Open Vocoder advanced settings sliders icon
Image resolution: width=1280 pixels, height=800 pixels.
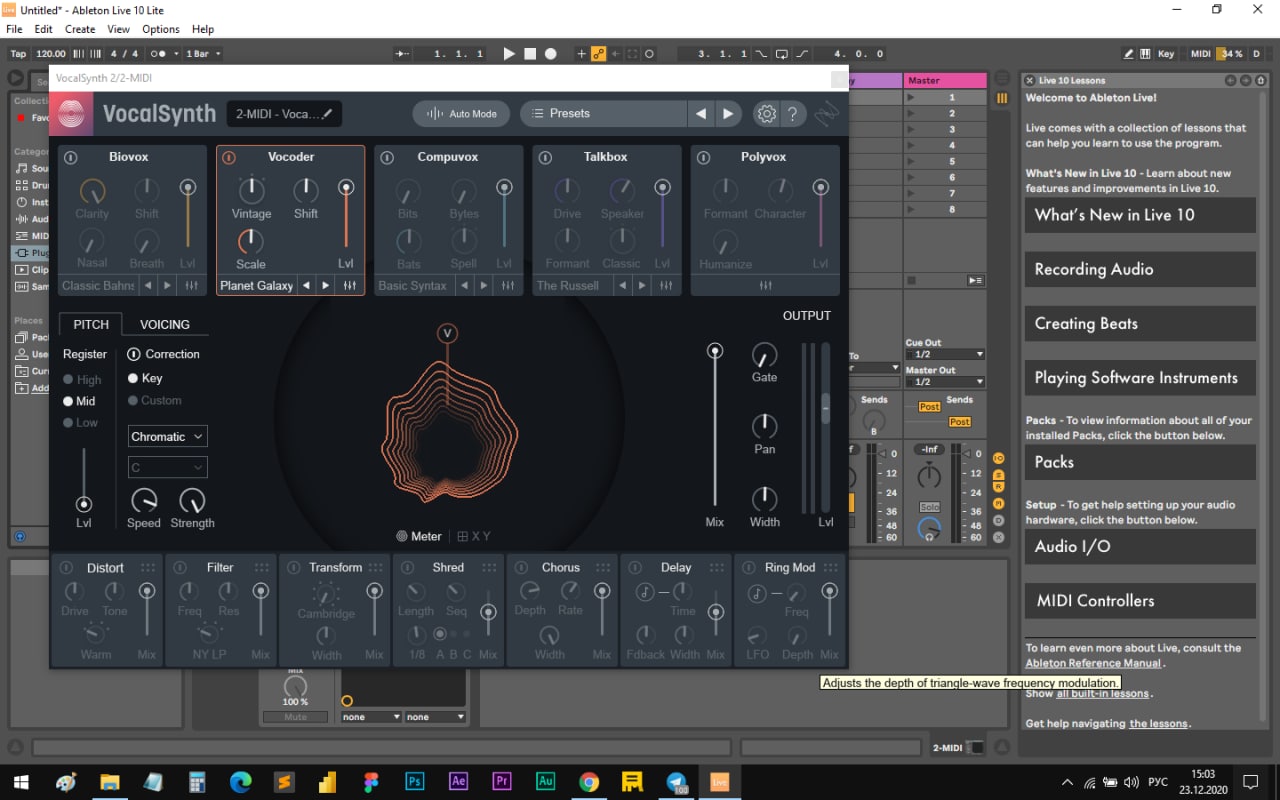[x=349, y=285]
